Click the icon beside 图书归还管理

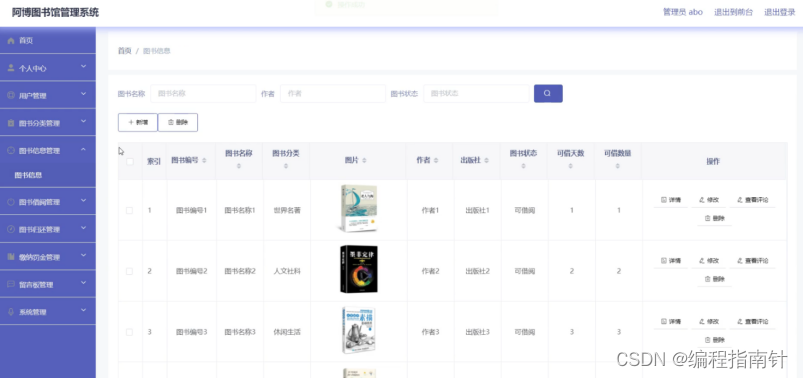coord(11,229)
